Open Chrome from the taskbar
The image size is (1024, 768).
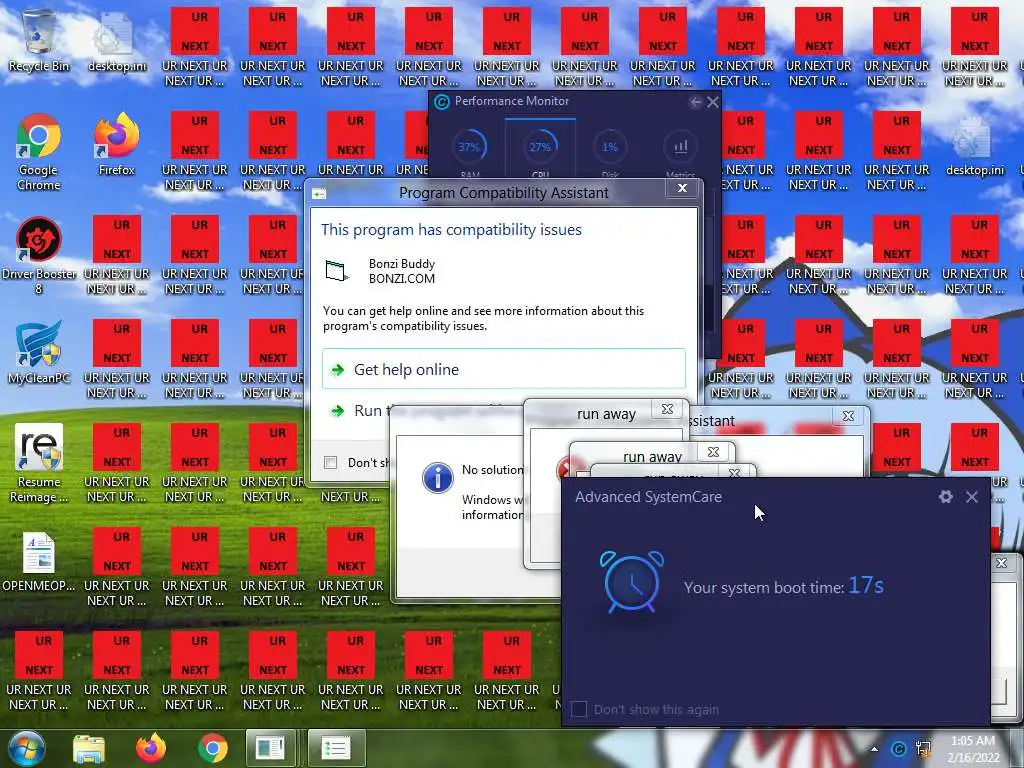click(x=212, y=748)
